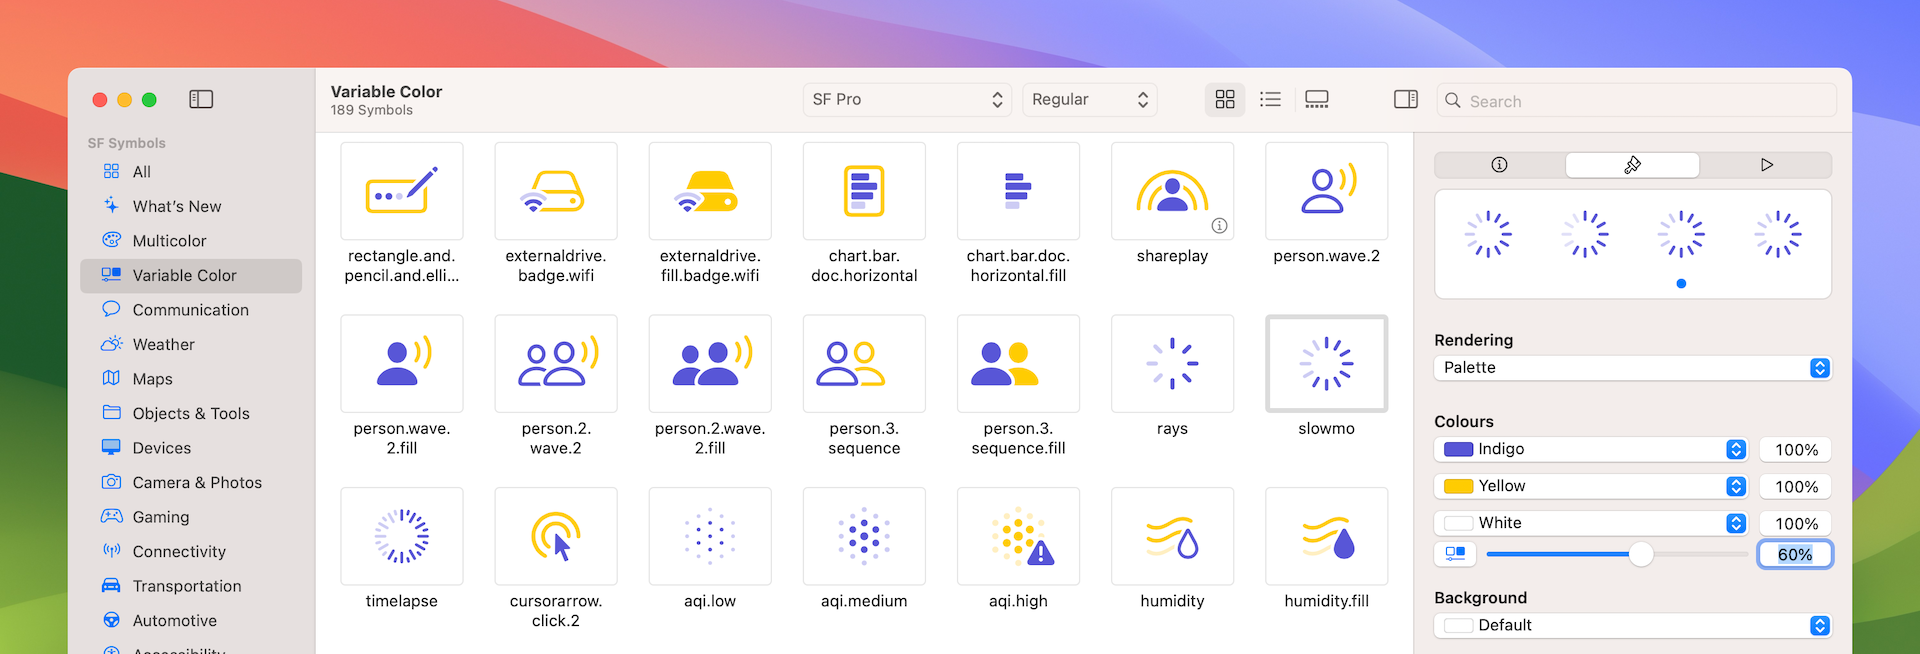Select the shareplay symbol
Screen dimensions: 1920x654
pos(1172,191)
